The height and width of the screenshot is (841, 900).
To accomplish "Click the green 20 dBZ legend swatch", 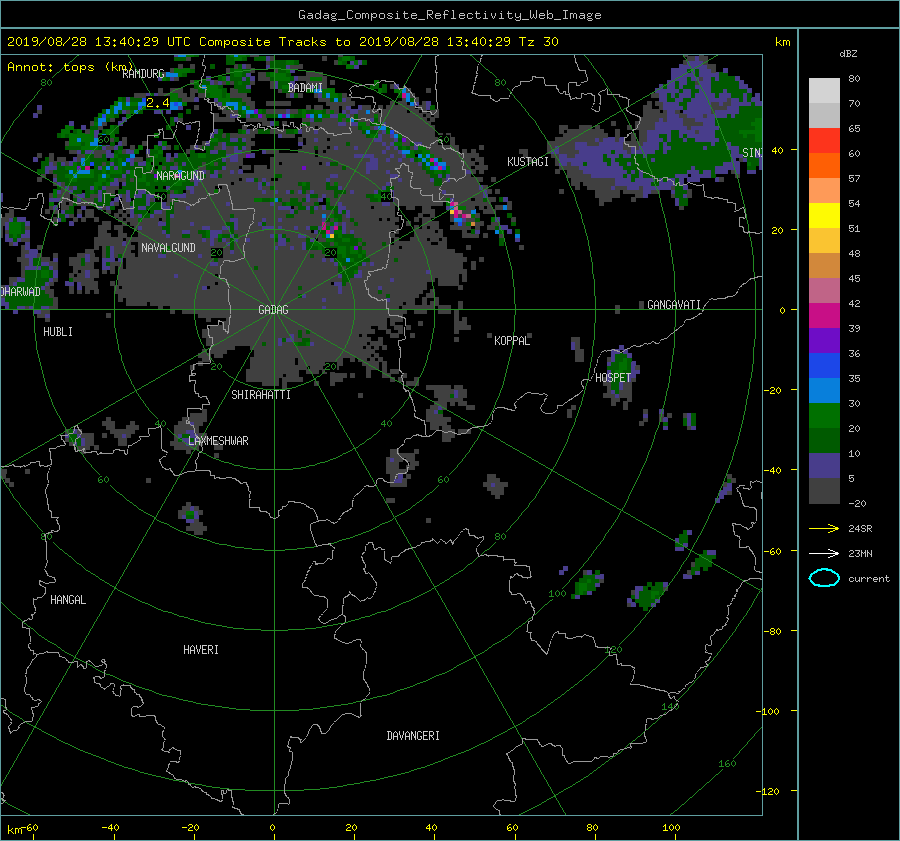I will (x=824, y=416).
